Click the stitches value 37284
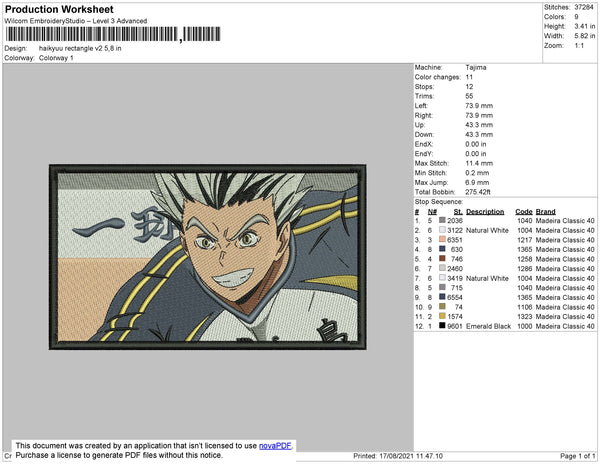 coord(584,7)
